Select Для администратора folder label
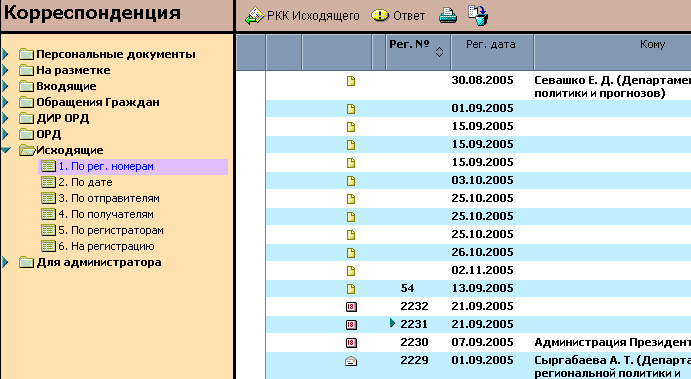 point(99,262)
